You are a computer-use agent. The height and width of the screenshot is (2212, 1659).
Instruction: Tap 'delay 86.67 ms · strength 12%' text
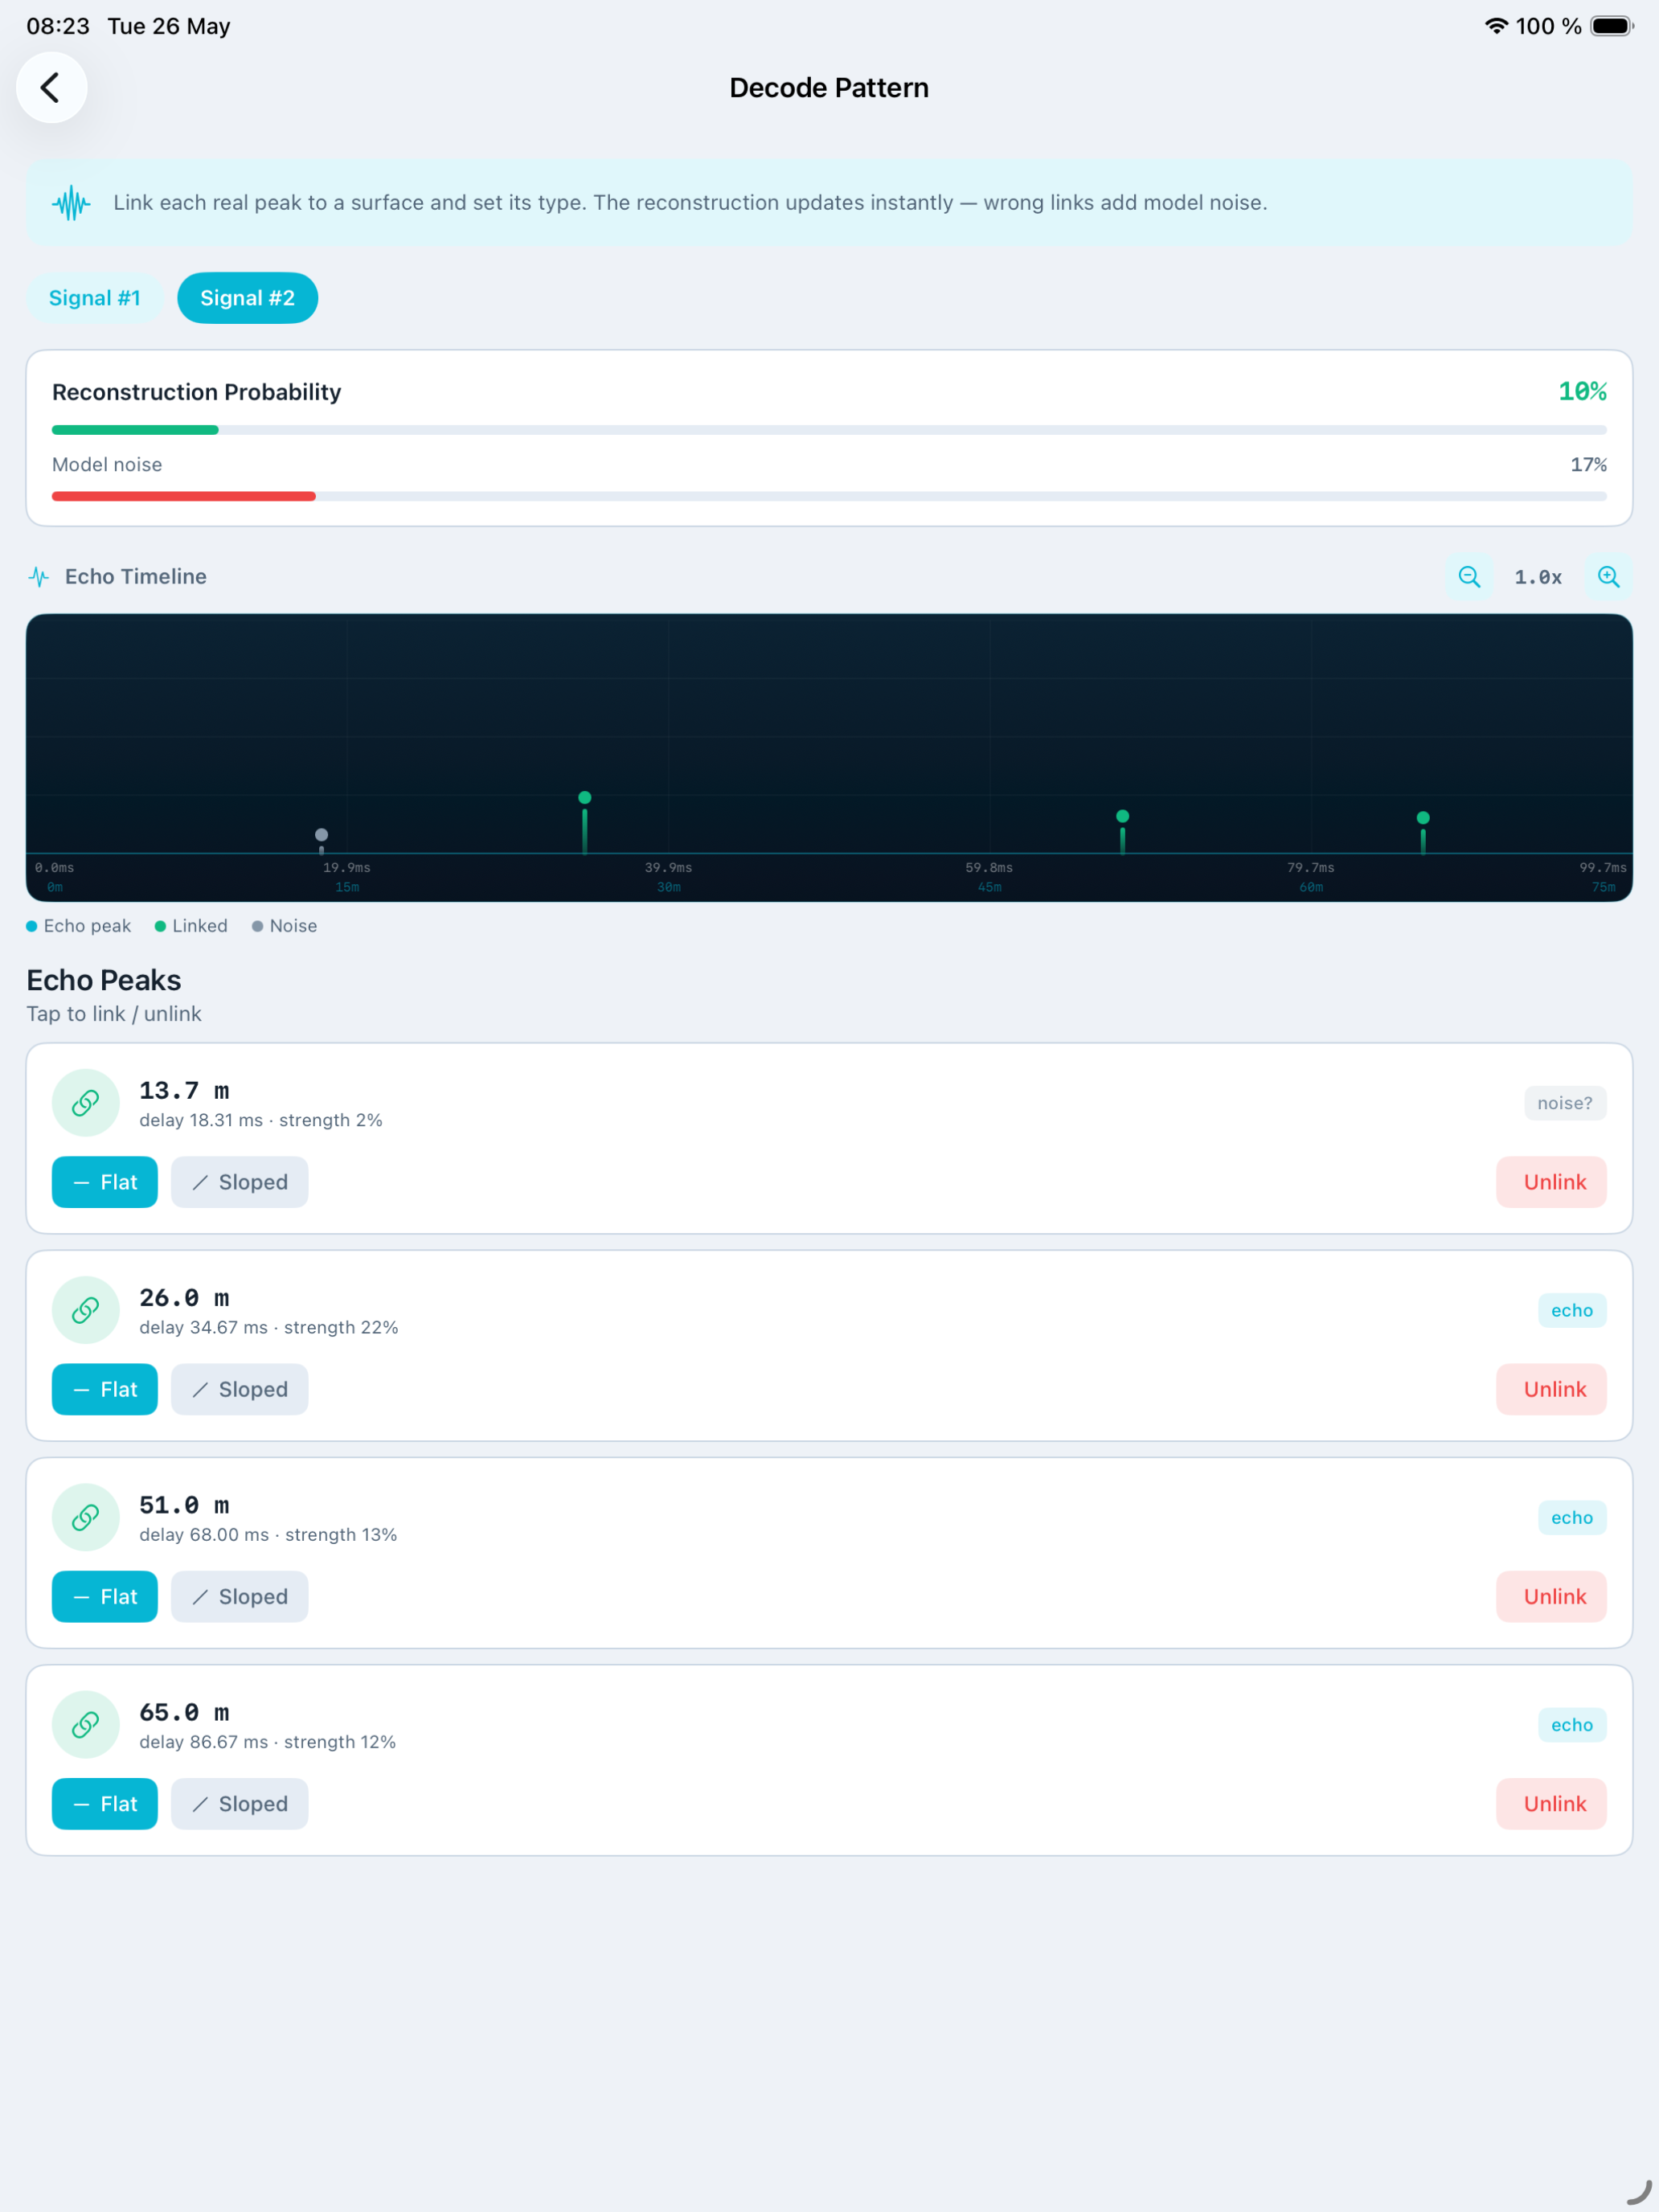268,1742
